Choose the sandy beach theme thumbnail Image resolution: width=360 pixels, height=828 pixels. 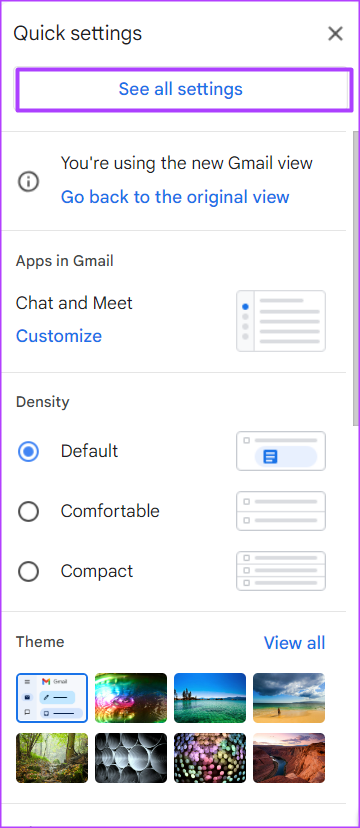pyautogui.click(x=289, y=698)
